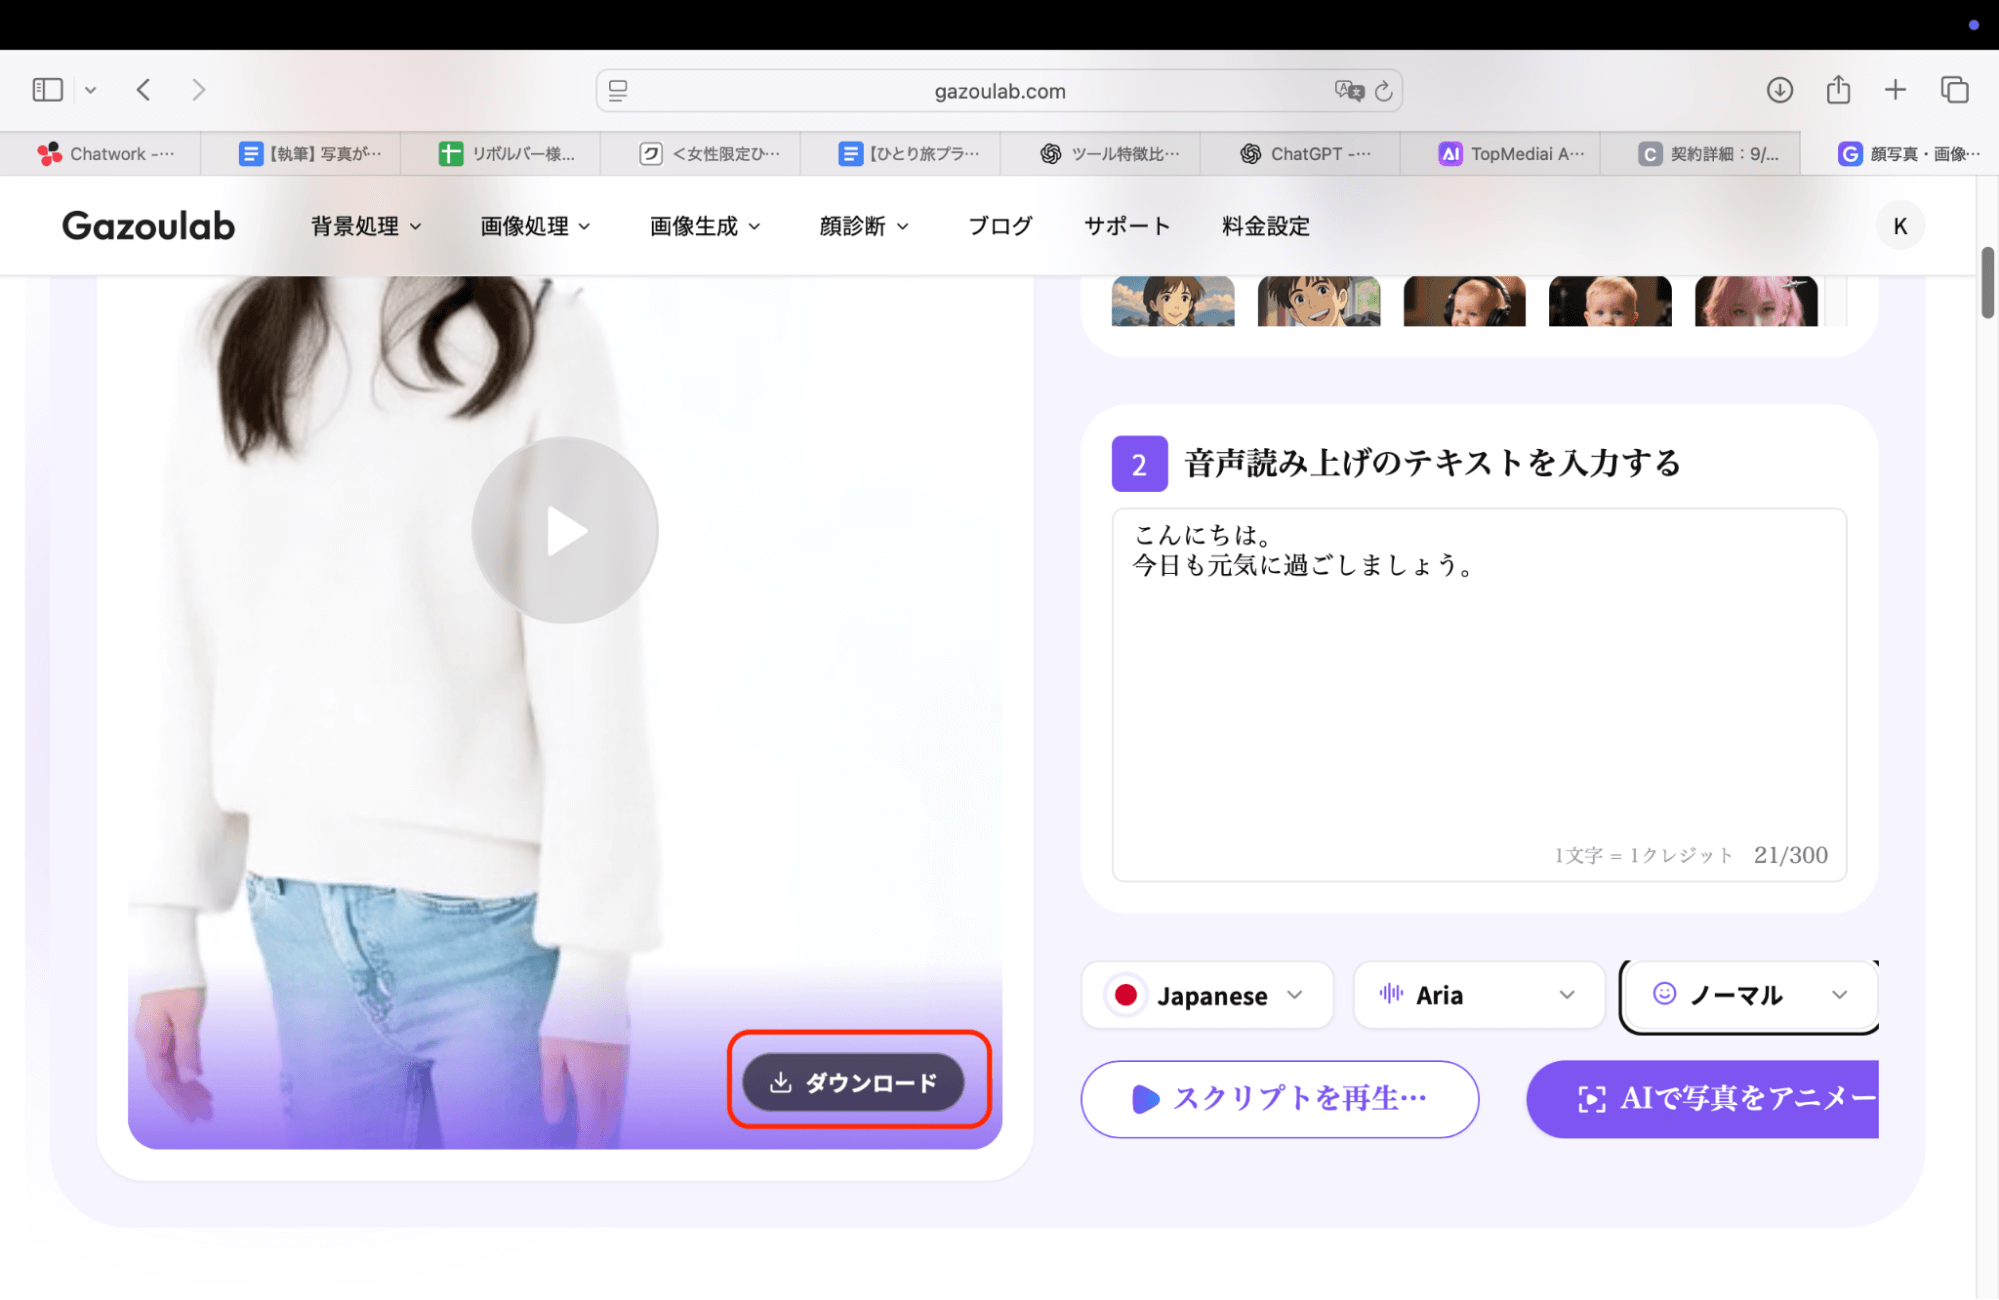Expand the 画像生成 navigation menu
This screenshot has height=1300, width=1999.
704,225
